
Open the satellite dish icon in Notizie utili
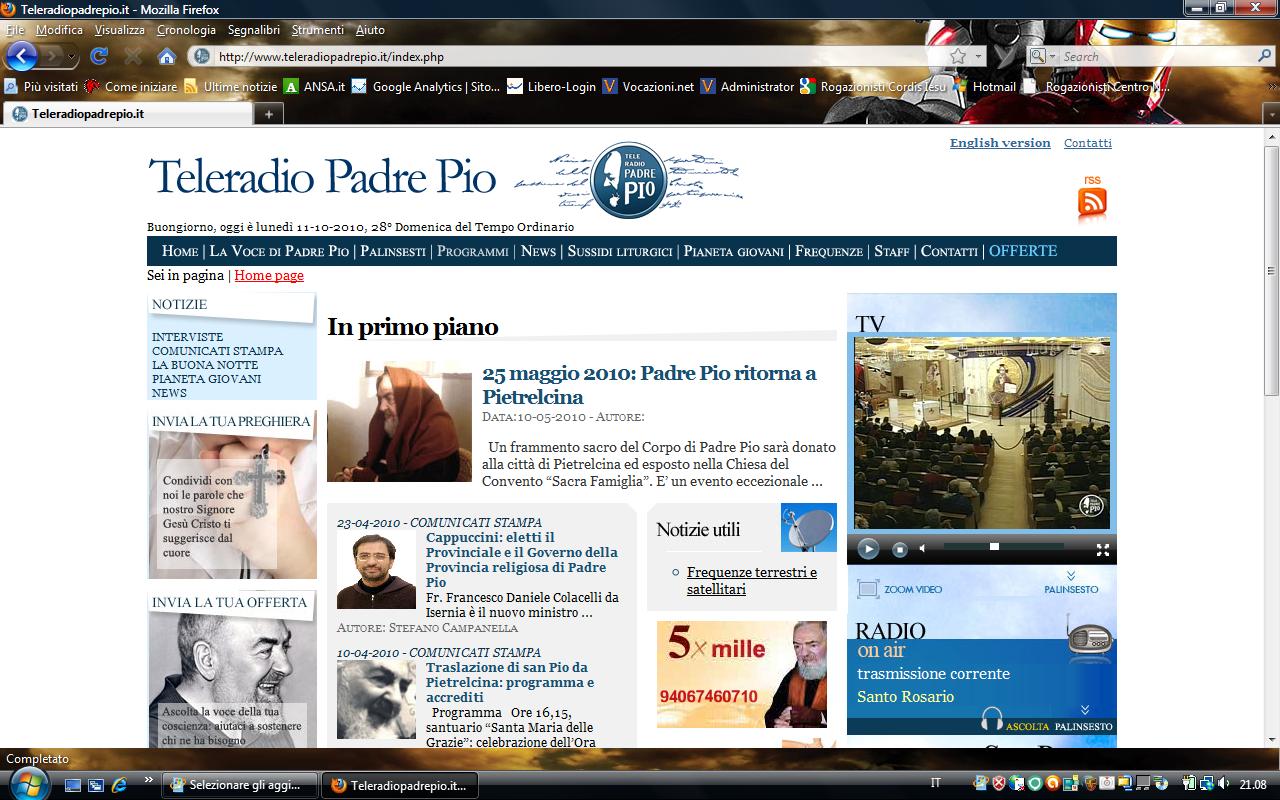point(808,527)
